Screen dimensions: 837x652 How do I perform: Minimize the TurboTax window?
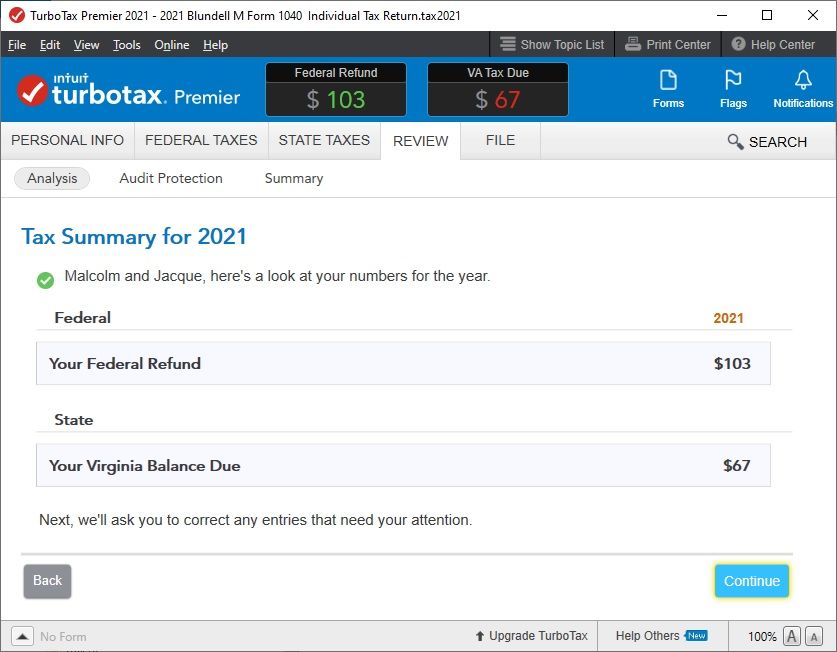coord(722,15)
